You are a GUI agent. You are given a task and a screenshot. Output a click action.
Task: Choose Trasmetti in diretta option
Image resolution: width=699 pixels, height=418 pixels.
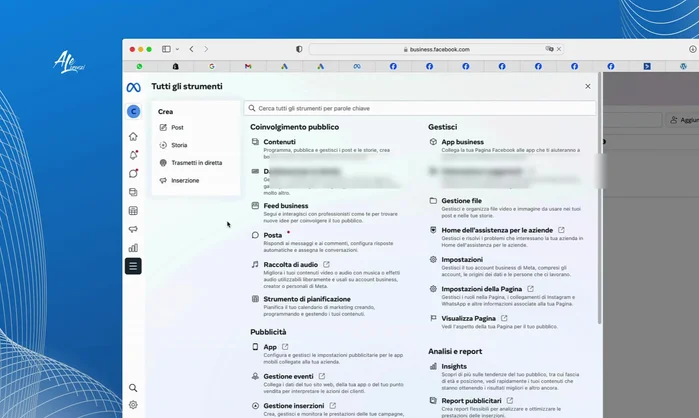point(196,163)
